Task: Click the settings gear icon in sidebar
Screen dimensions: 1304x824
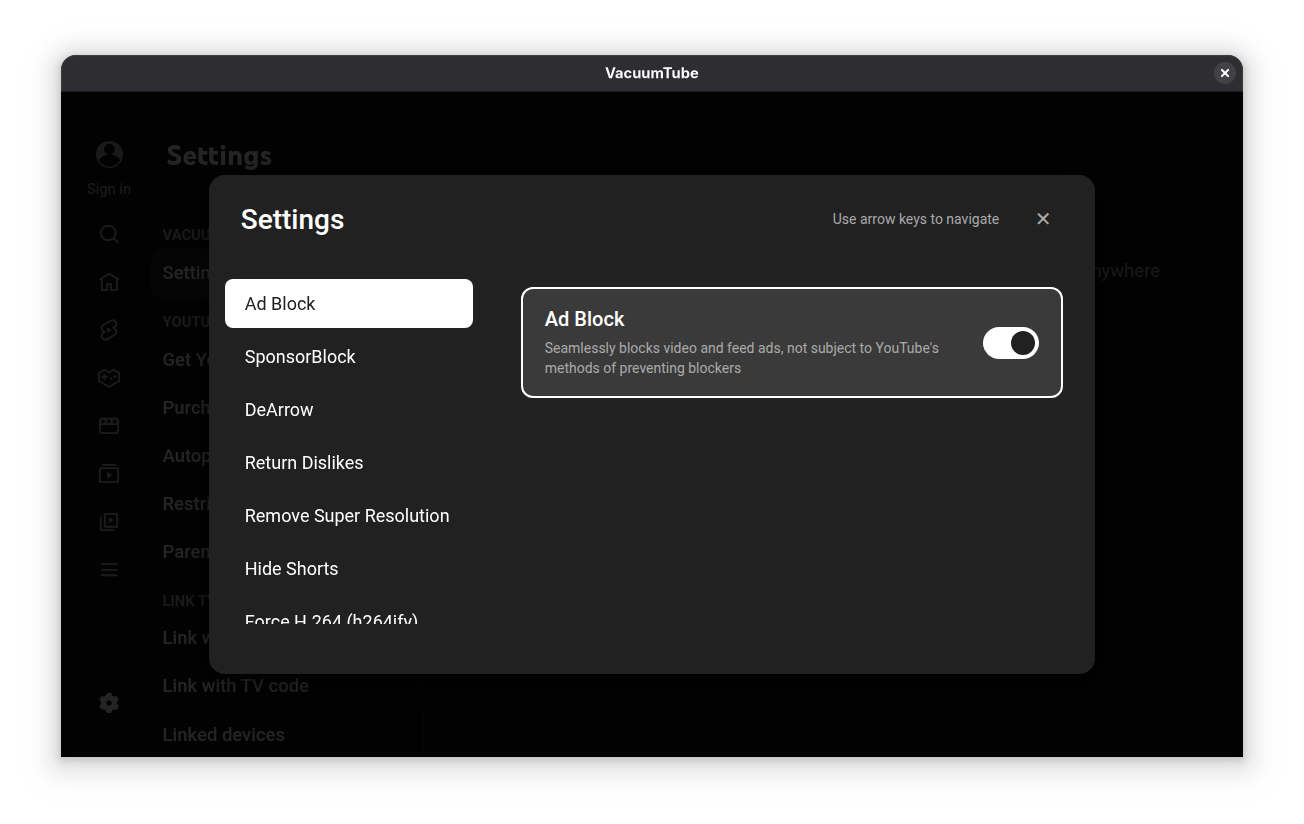Action: 109,703
